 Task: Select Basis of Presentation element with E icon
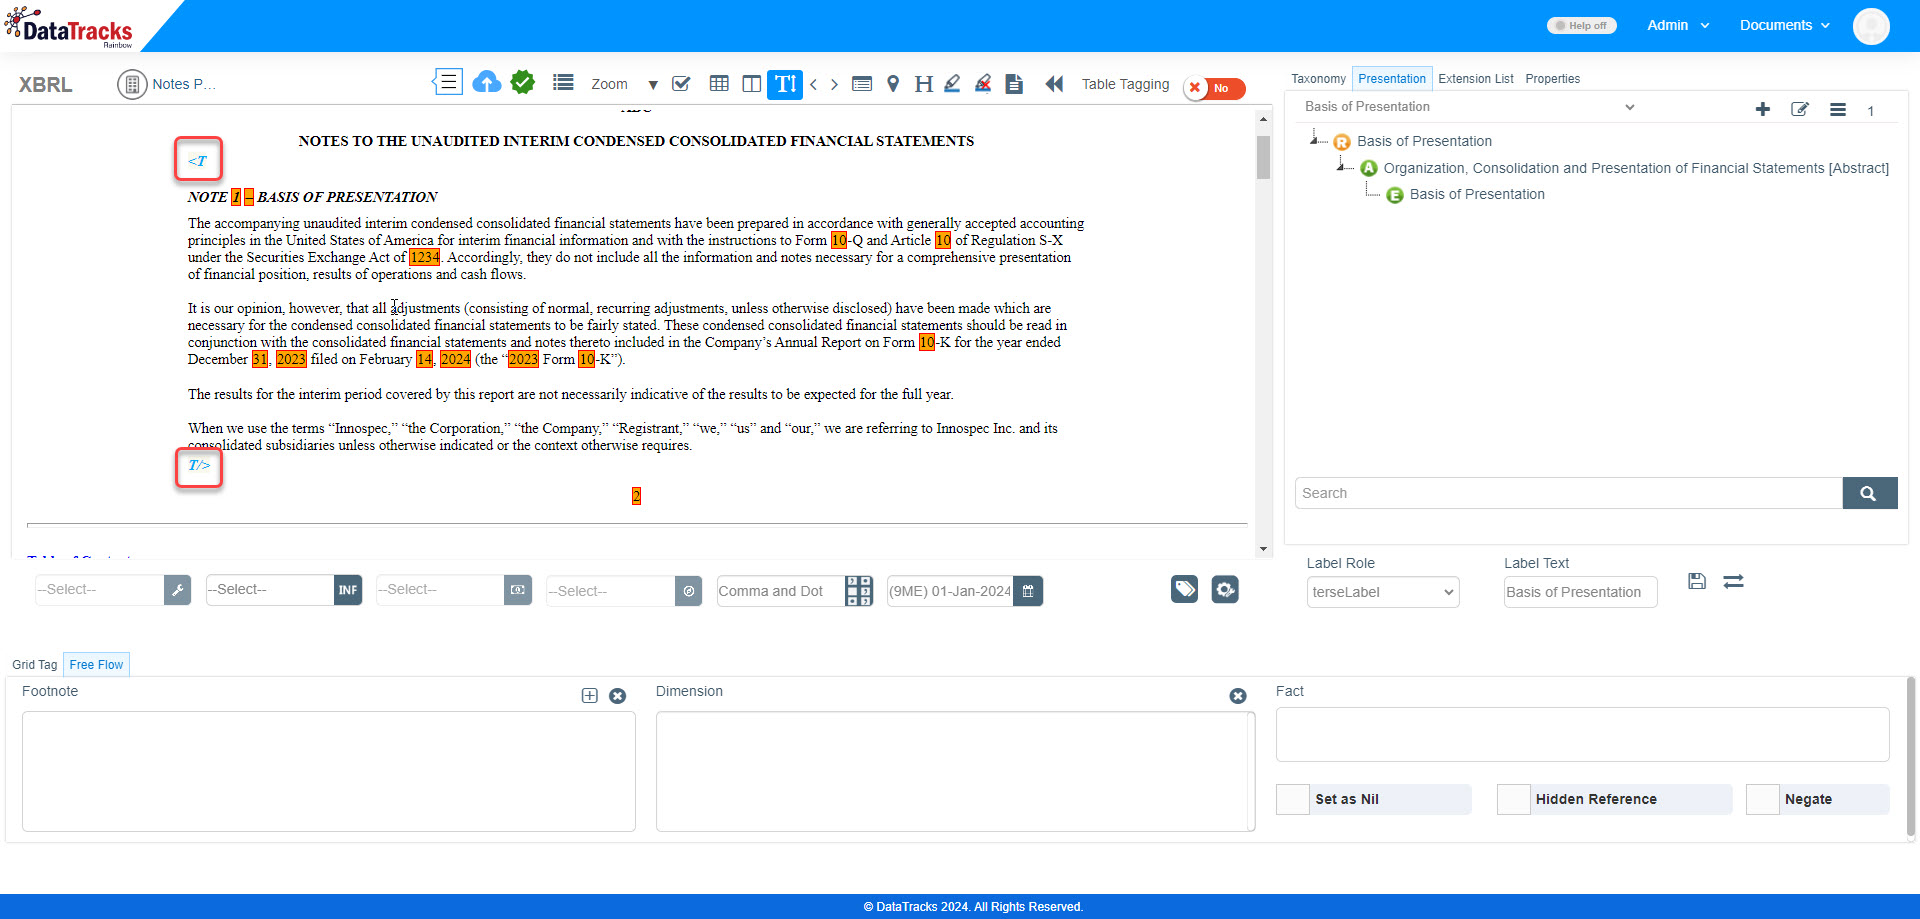tap(1466, 194)
